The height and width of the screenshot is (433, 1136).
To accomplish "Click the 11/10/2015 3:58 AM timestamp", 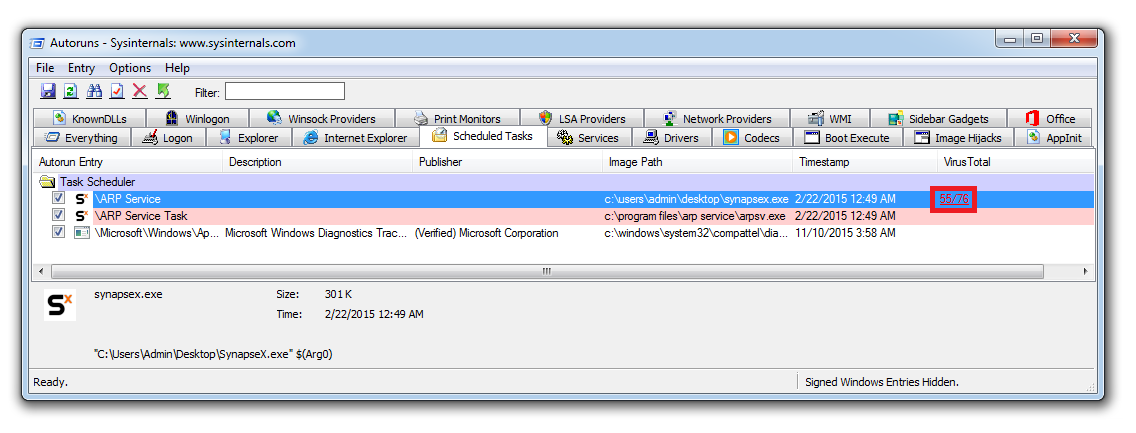I will coord(845,233).
